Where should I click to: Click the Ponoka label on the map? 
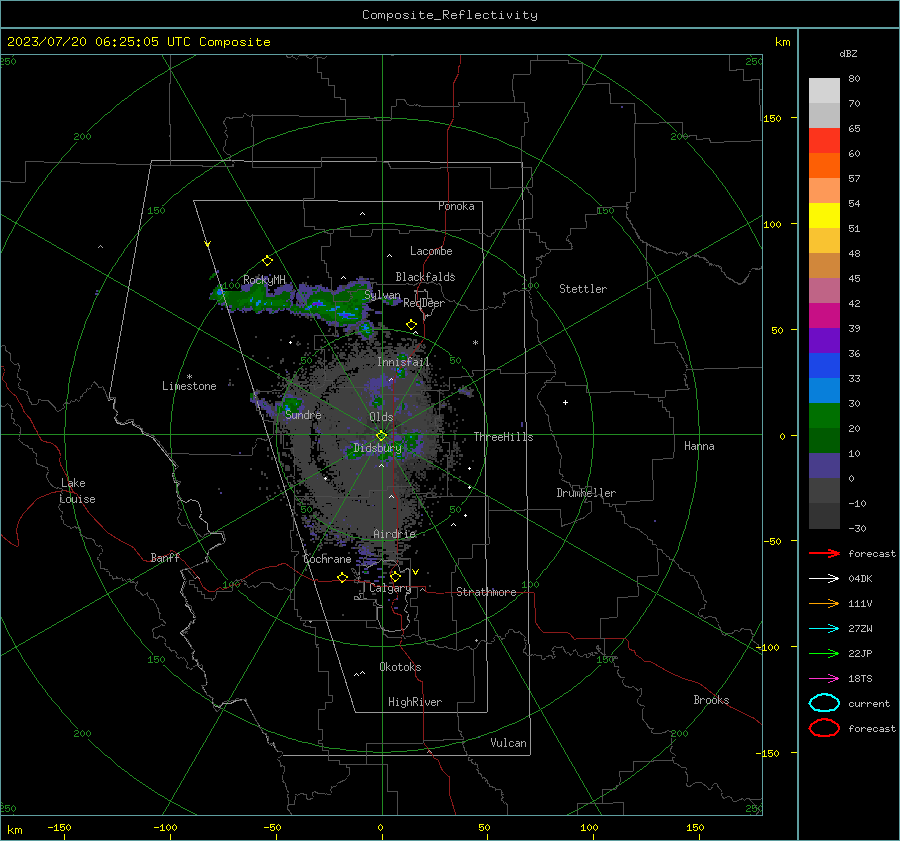pyautogui.click(x=456, y=206)
